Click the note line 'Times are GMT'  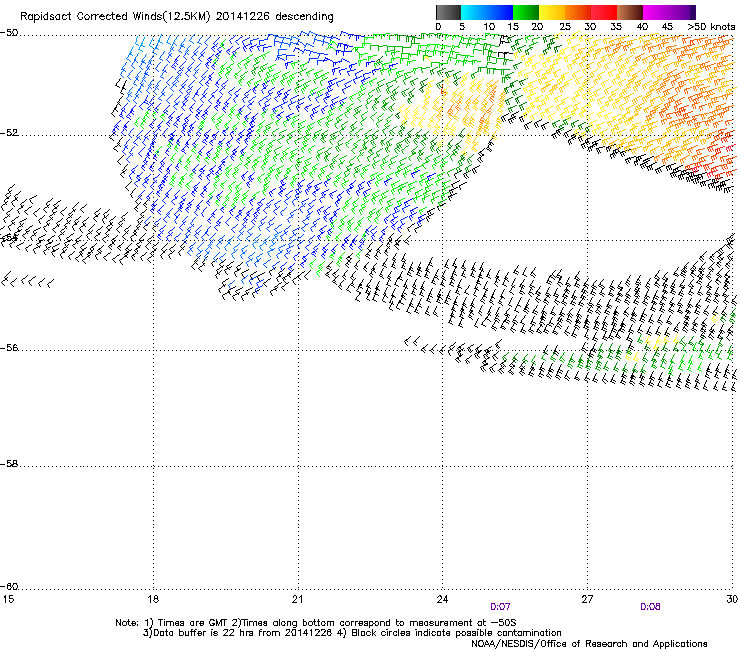(192, 623)
